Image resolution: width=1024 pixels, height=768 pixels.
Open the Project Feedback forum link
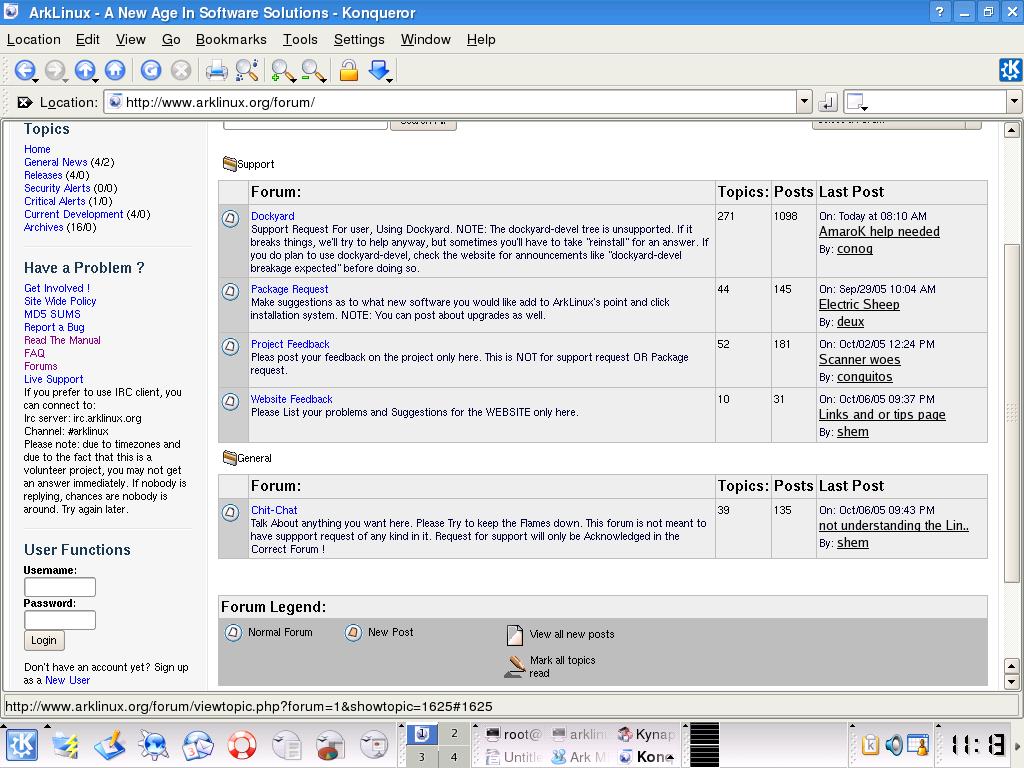(x=290, y=344)
